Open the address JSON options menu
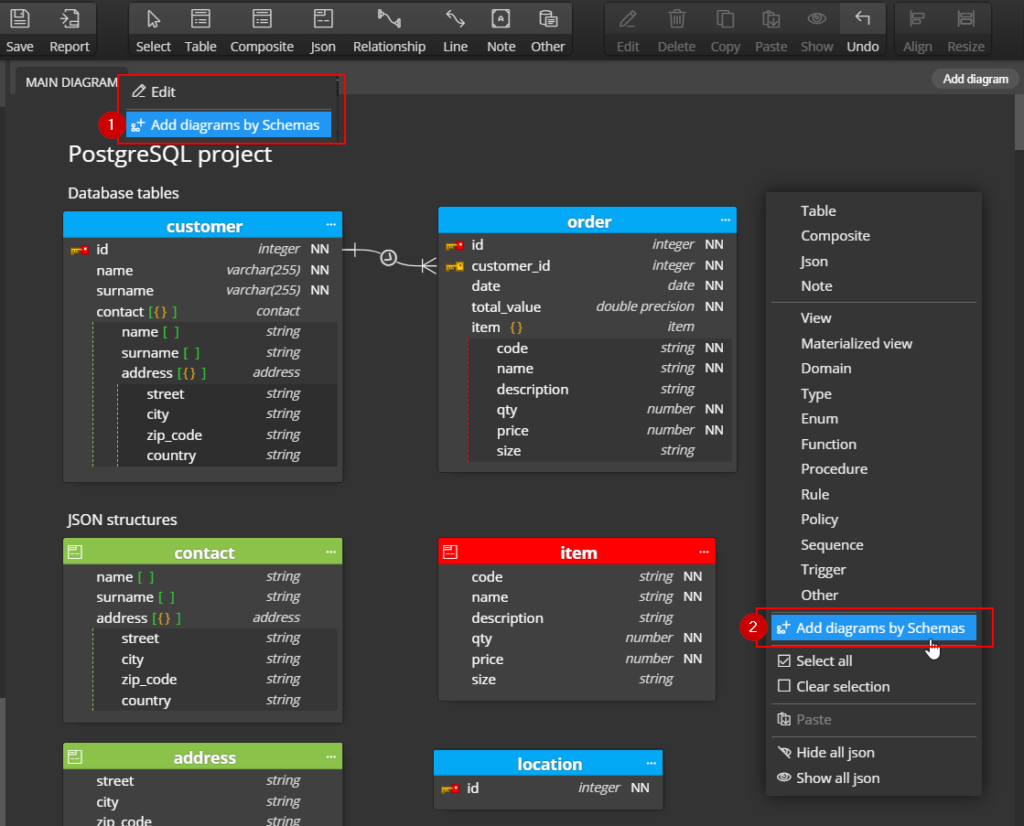 point(331,757)
